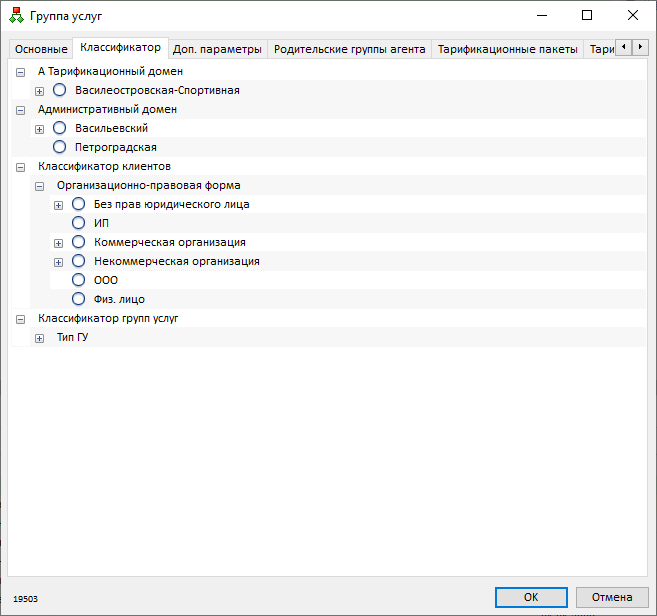Viewport: 657px width, 616px height.
Task: Click the Василеостровская-Спортивная row text
Action: click(157, 91)
